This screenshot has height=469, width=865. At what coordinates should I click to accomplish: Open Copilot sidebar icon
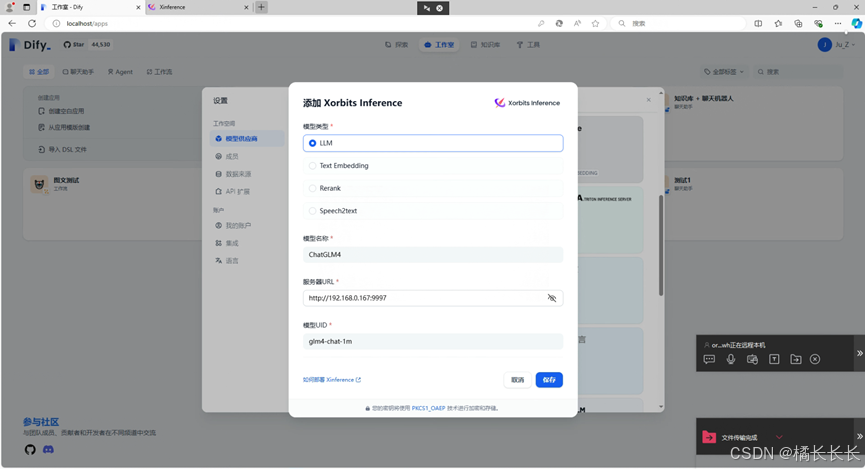[x=856, y=23]
